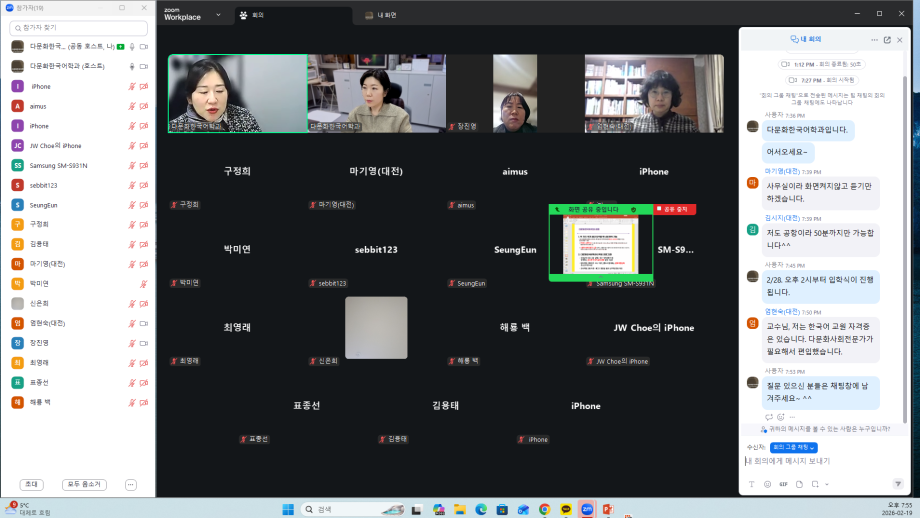Toggle the muted microphone icon for 박미연
The height and width of the screenshot is (518, 920).
click(x=143, y=284)
